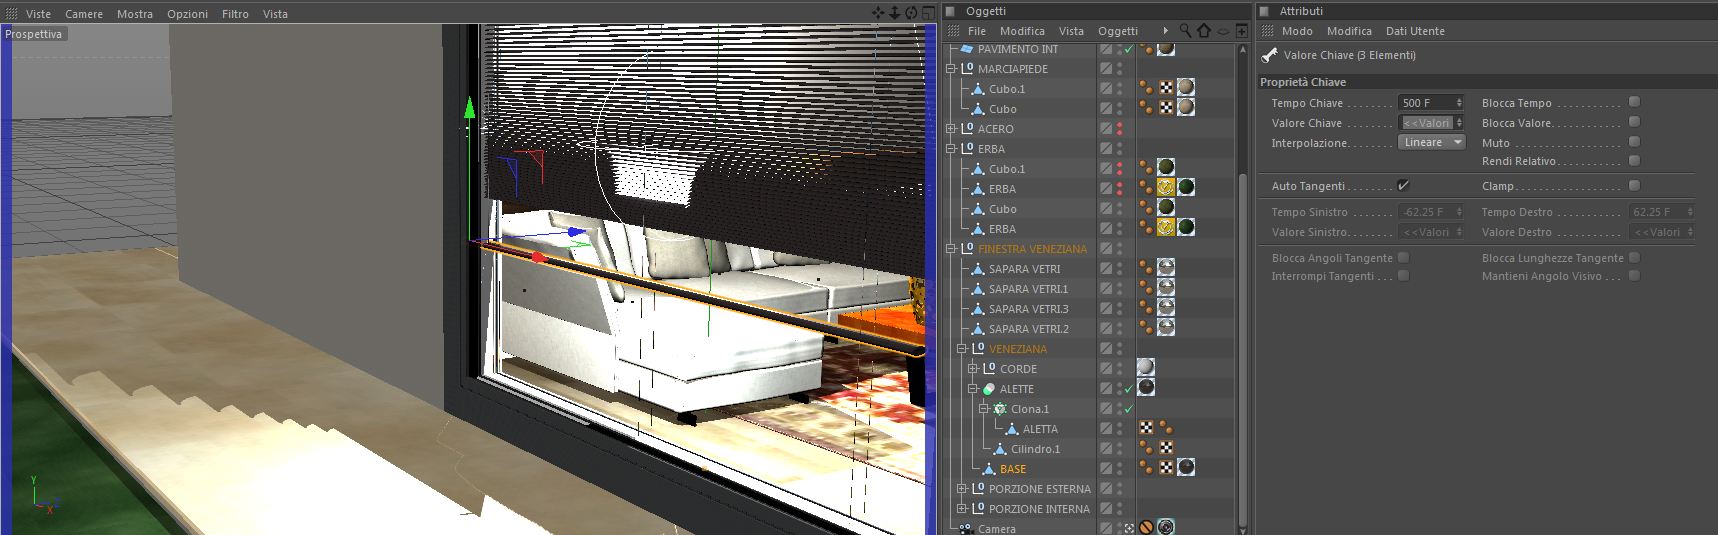Toggle the Muto checkbox

1634,142
